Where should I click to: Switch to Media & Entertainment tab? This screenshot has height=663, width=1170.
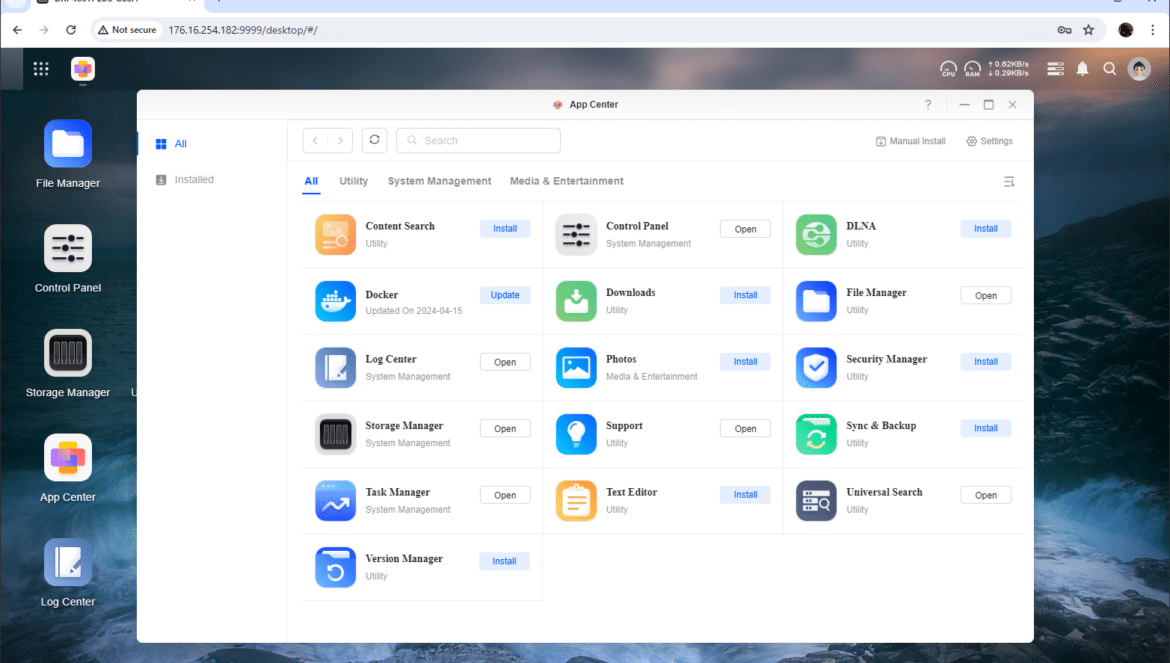point(566,181)
